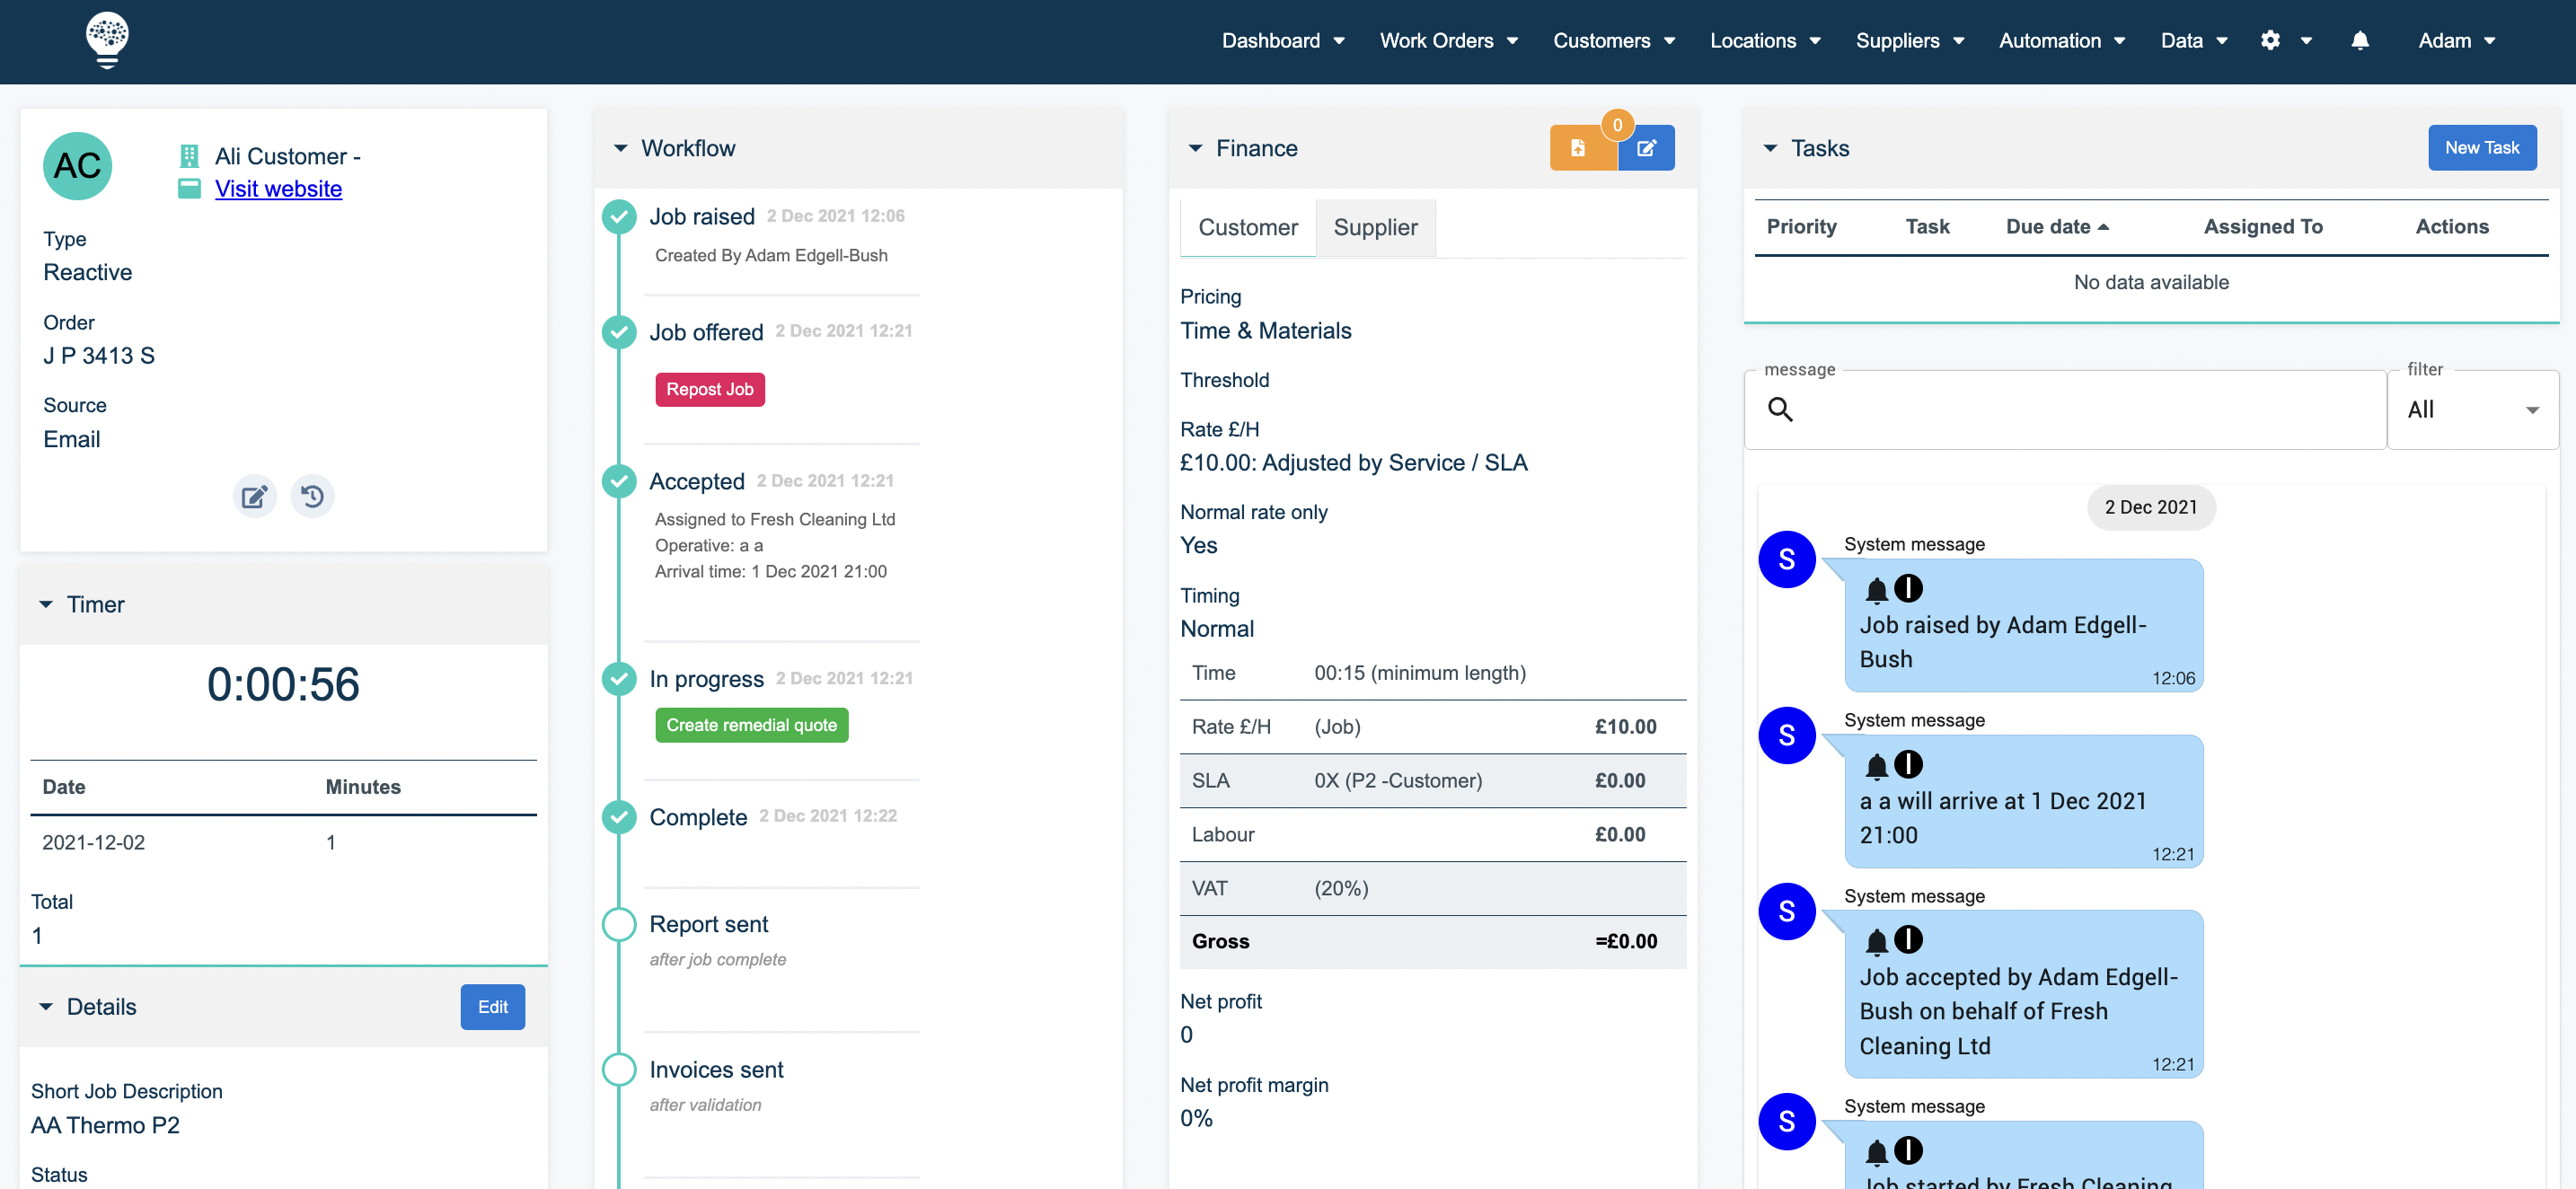
Task: Collapse the Timer section
Action: pos(45,604)
